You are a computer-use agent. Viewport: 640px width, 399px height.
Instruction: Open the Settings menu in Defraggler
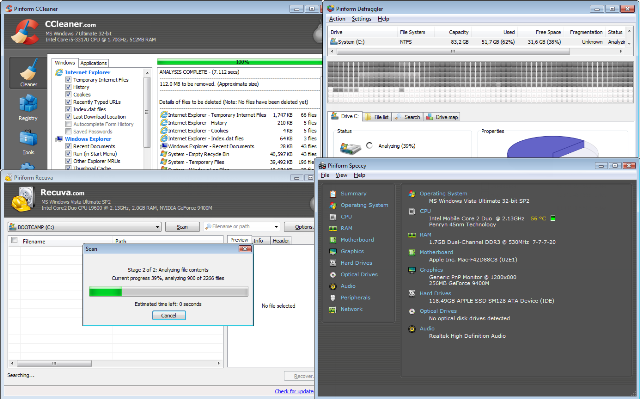coord(361,19)
